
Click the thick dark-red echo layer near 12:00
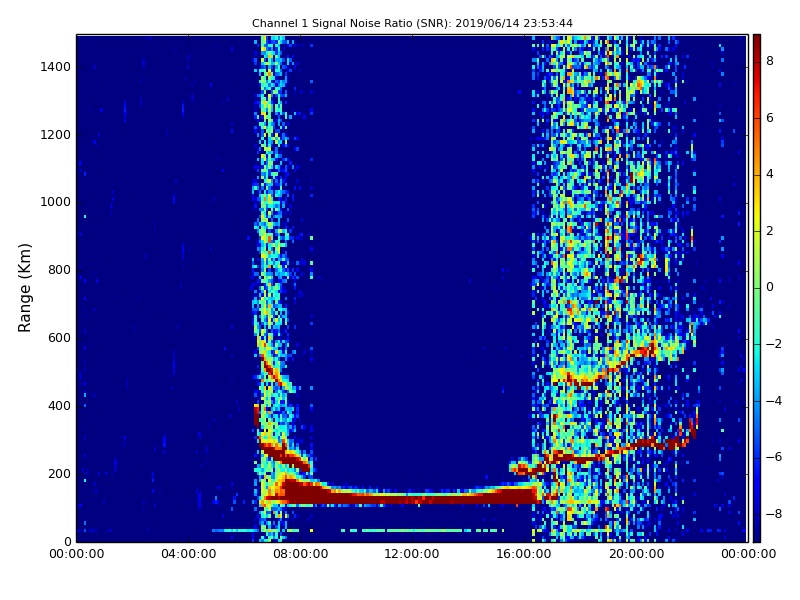[412, 498]
